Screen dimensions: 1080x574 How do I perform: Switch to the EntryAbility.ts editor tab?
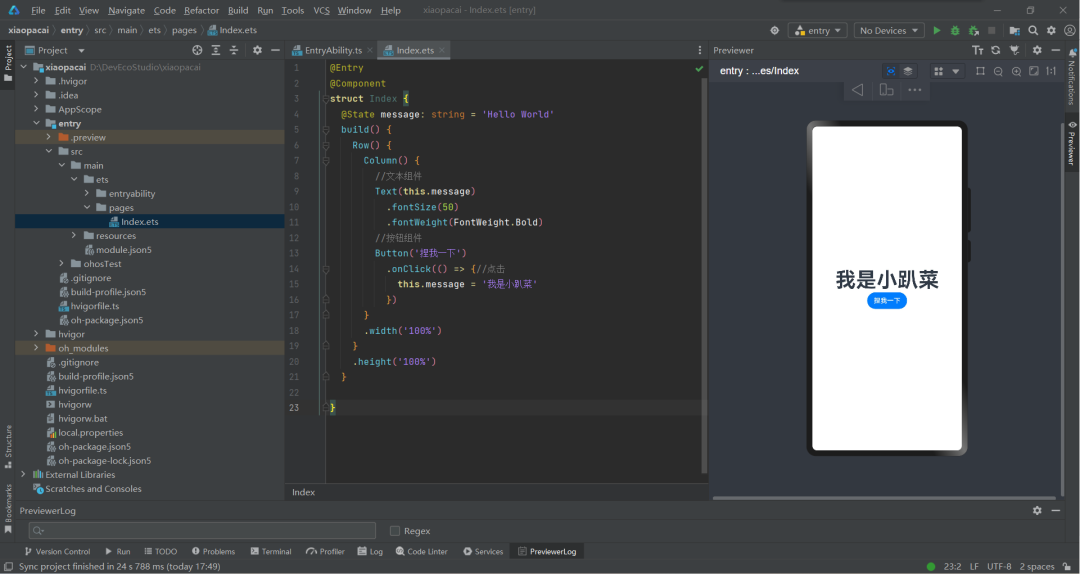click(333, 50)
